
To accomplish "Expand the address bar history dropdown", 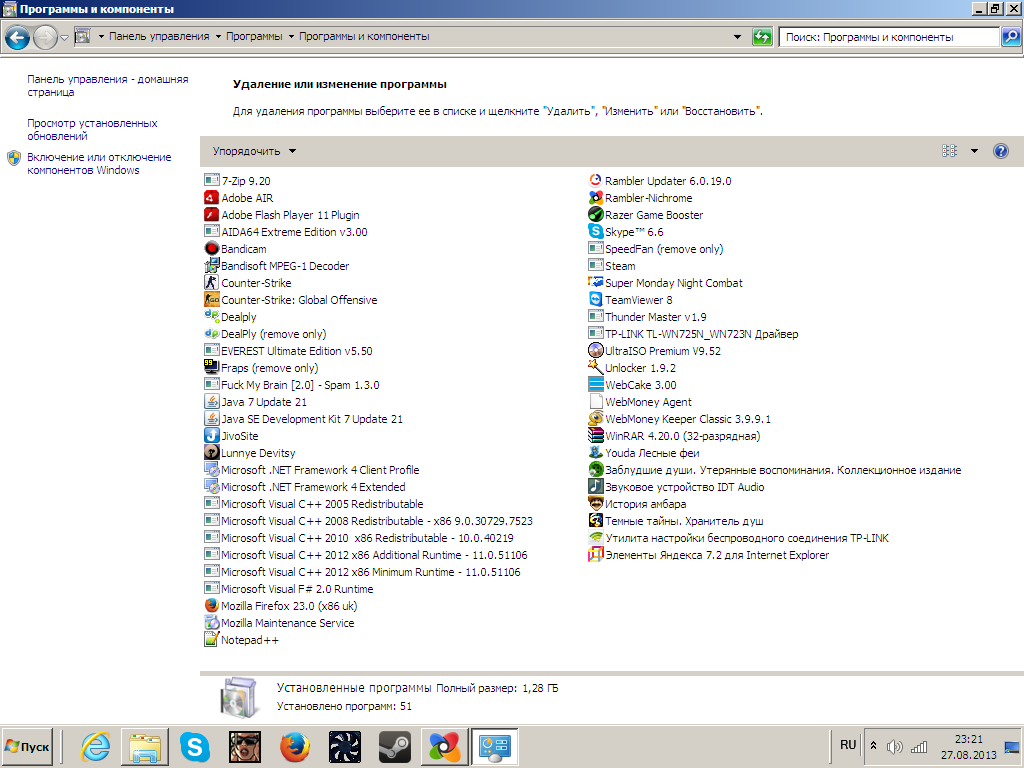I will point(737,37).
